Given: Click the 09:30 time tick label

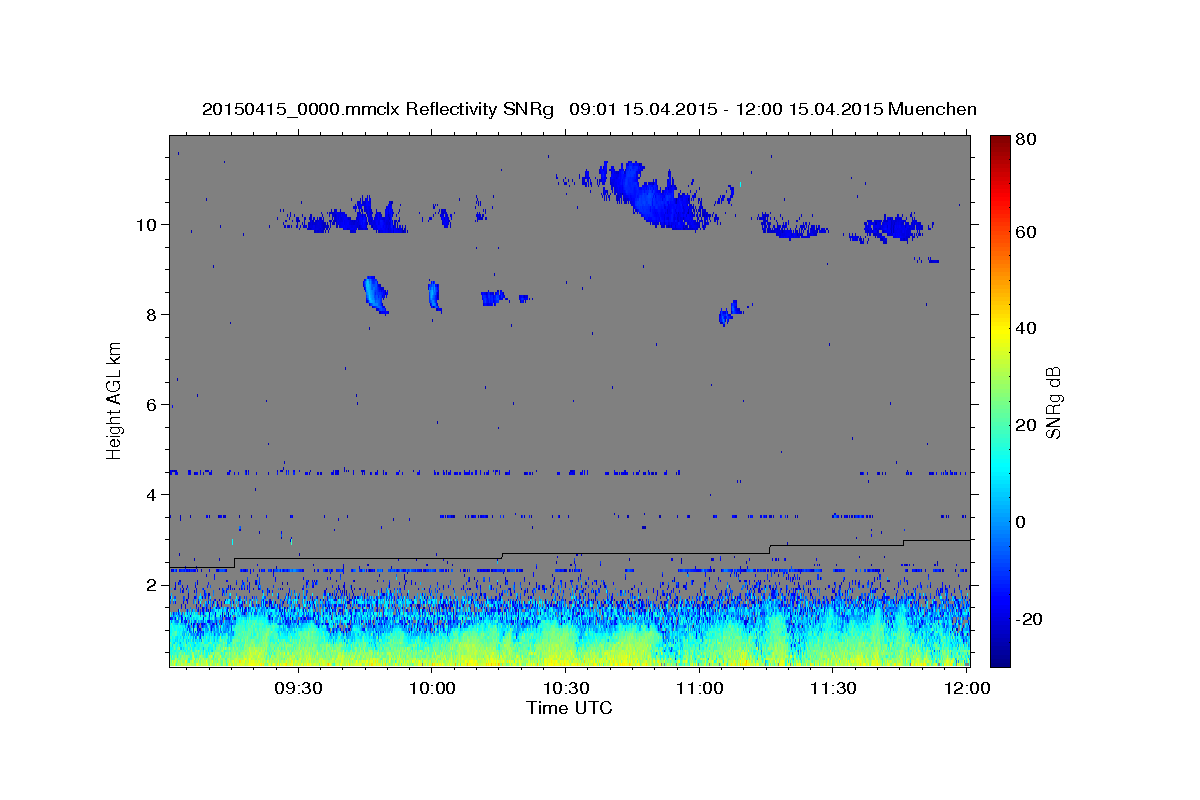Looking at the screenshot, I should point(298,689).
